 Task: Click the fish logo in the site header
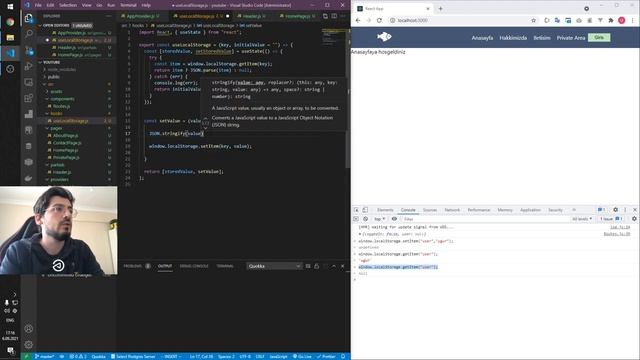click(x=384, y=37)
